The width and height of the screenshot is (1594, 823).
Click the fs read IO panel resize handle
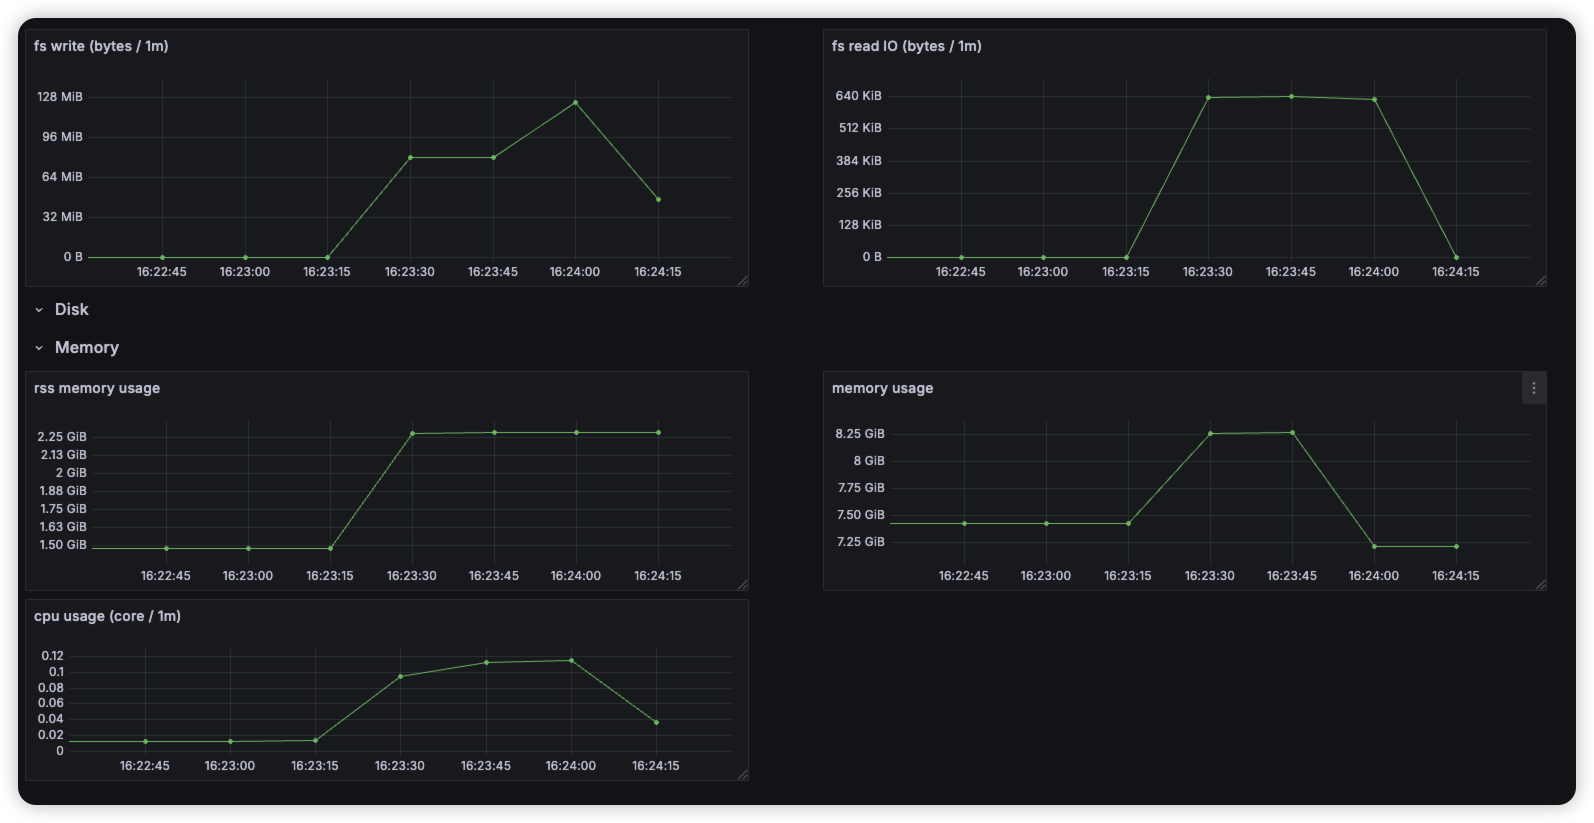pos(1540,281)
